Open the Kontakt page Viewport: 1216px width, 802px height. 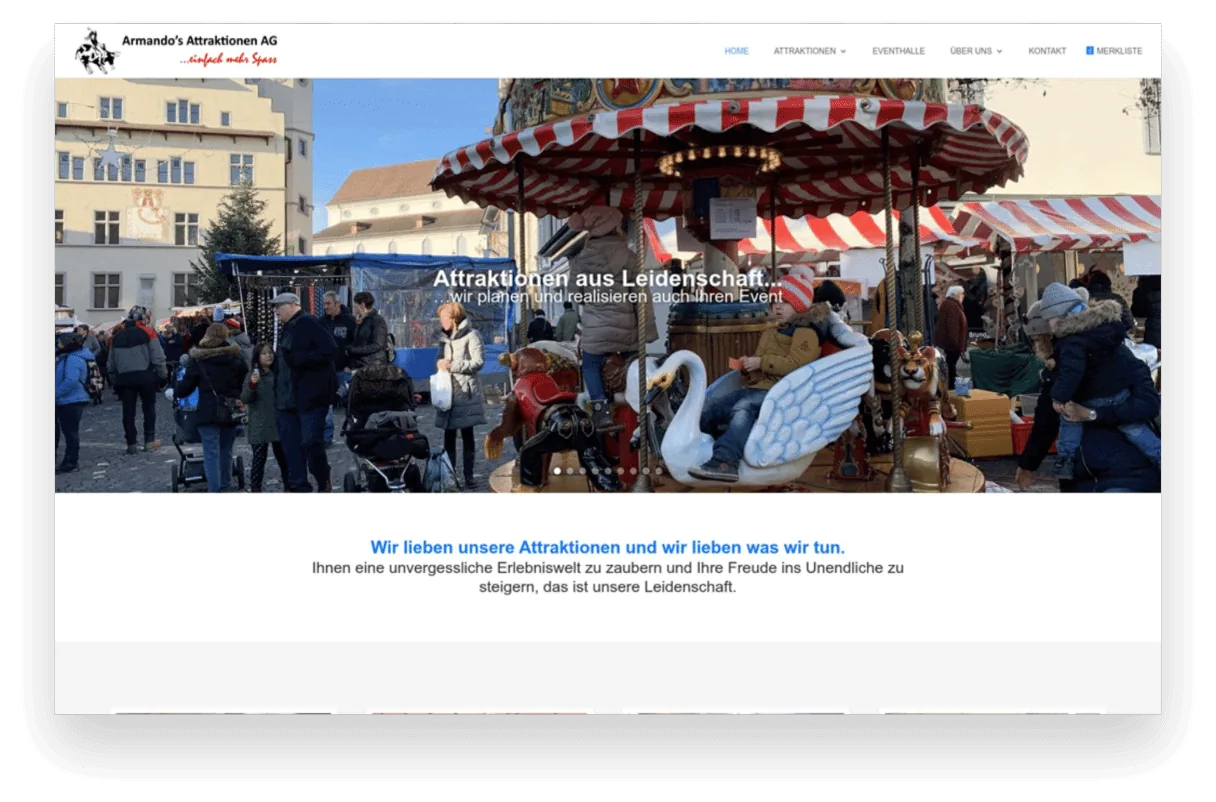[x=1047, y=51]
